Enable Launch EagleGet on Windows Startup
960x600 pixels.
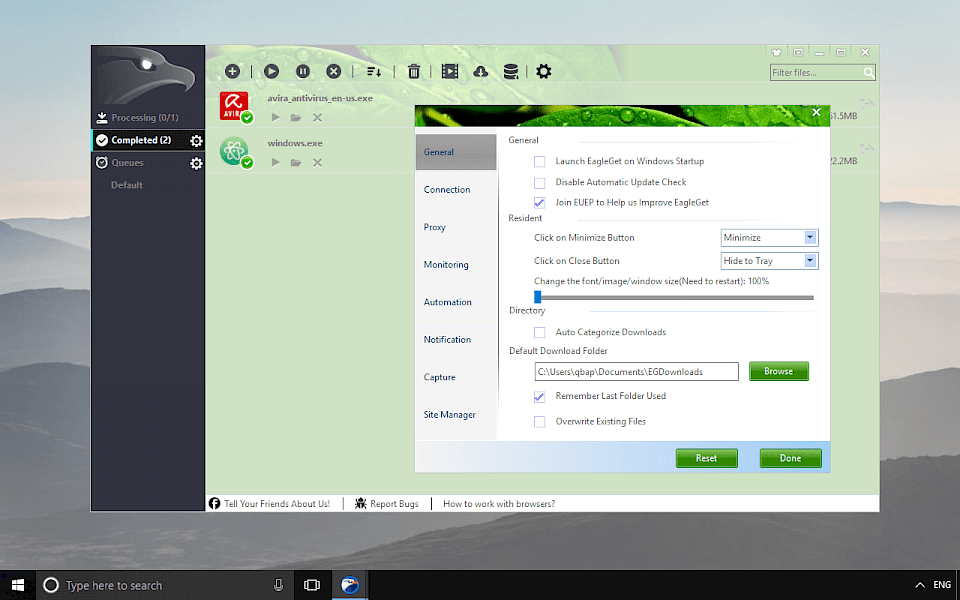[539, 162]
